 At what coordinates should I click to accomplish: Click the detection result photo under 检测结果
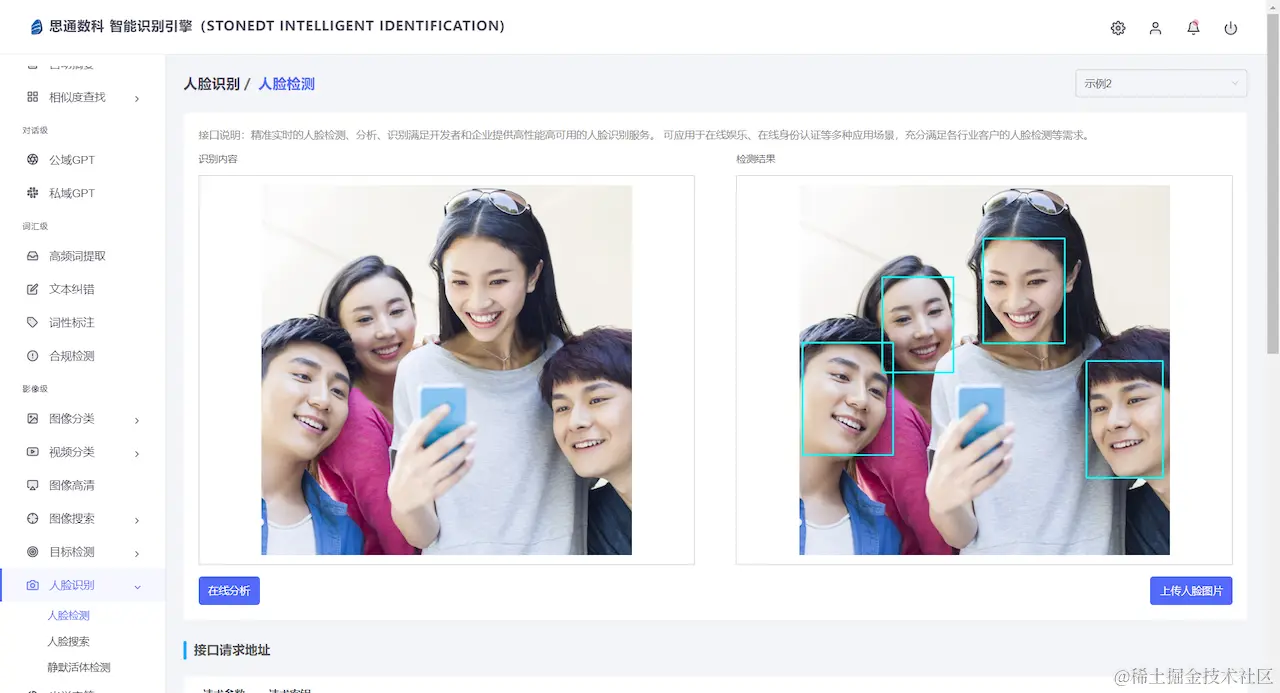(985, 370)
